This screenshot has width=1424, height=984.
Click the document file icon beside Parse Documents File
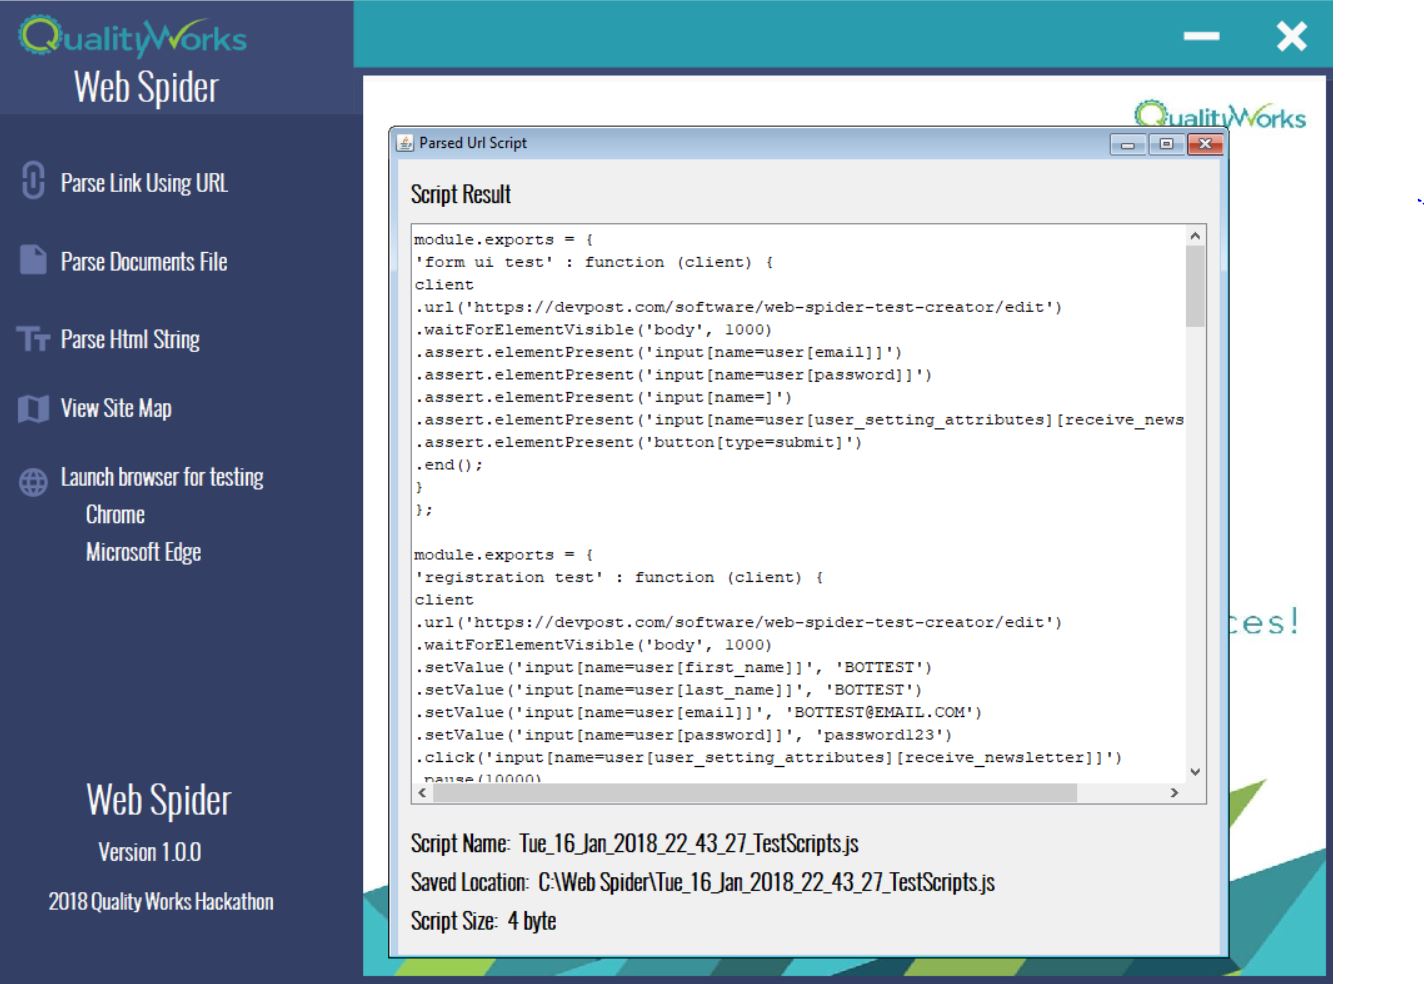[x=33, y=260]
